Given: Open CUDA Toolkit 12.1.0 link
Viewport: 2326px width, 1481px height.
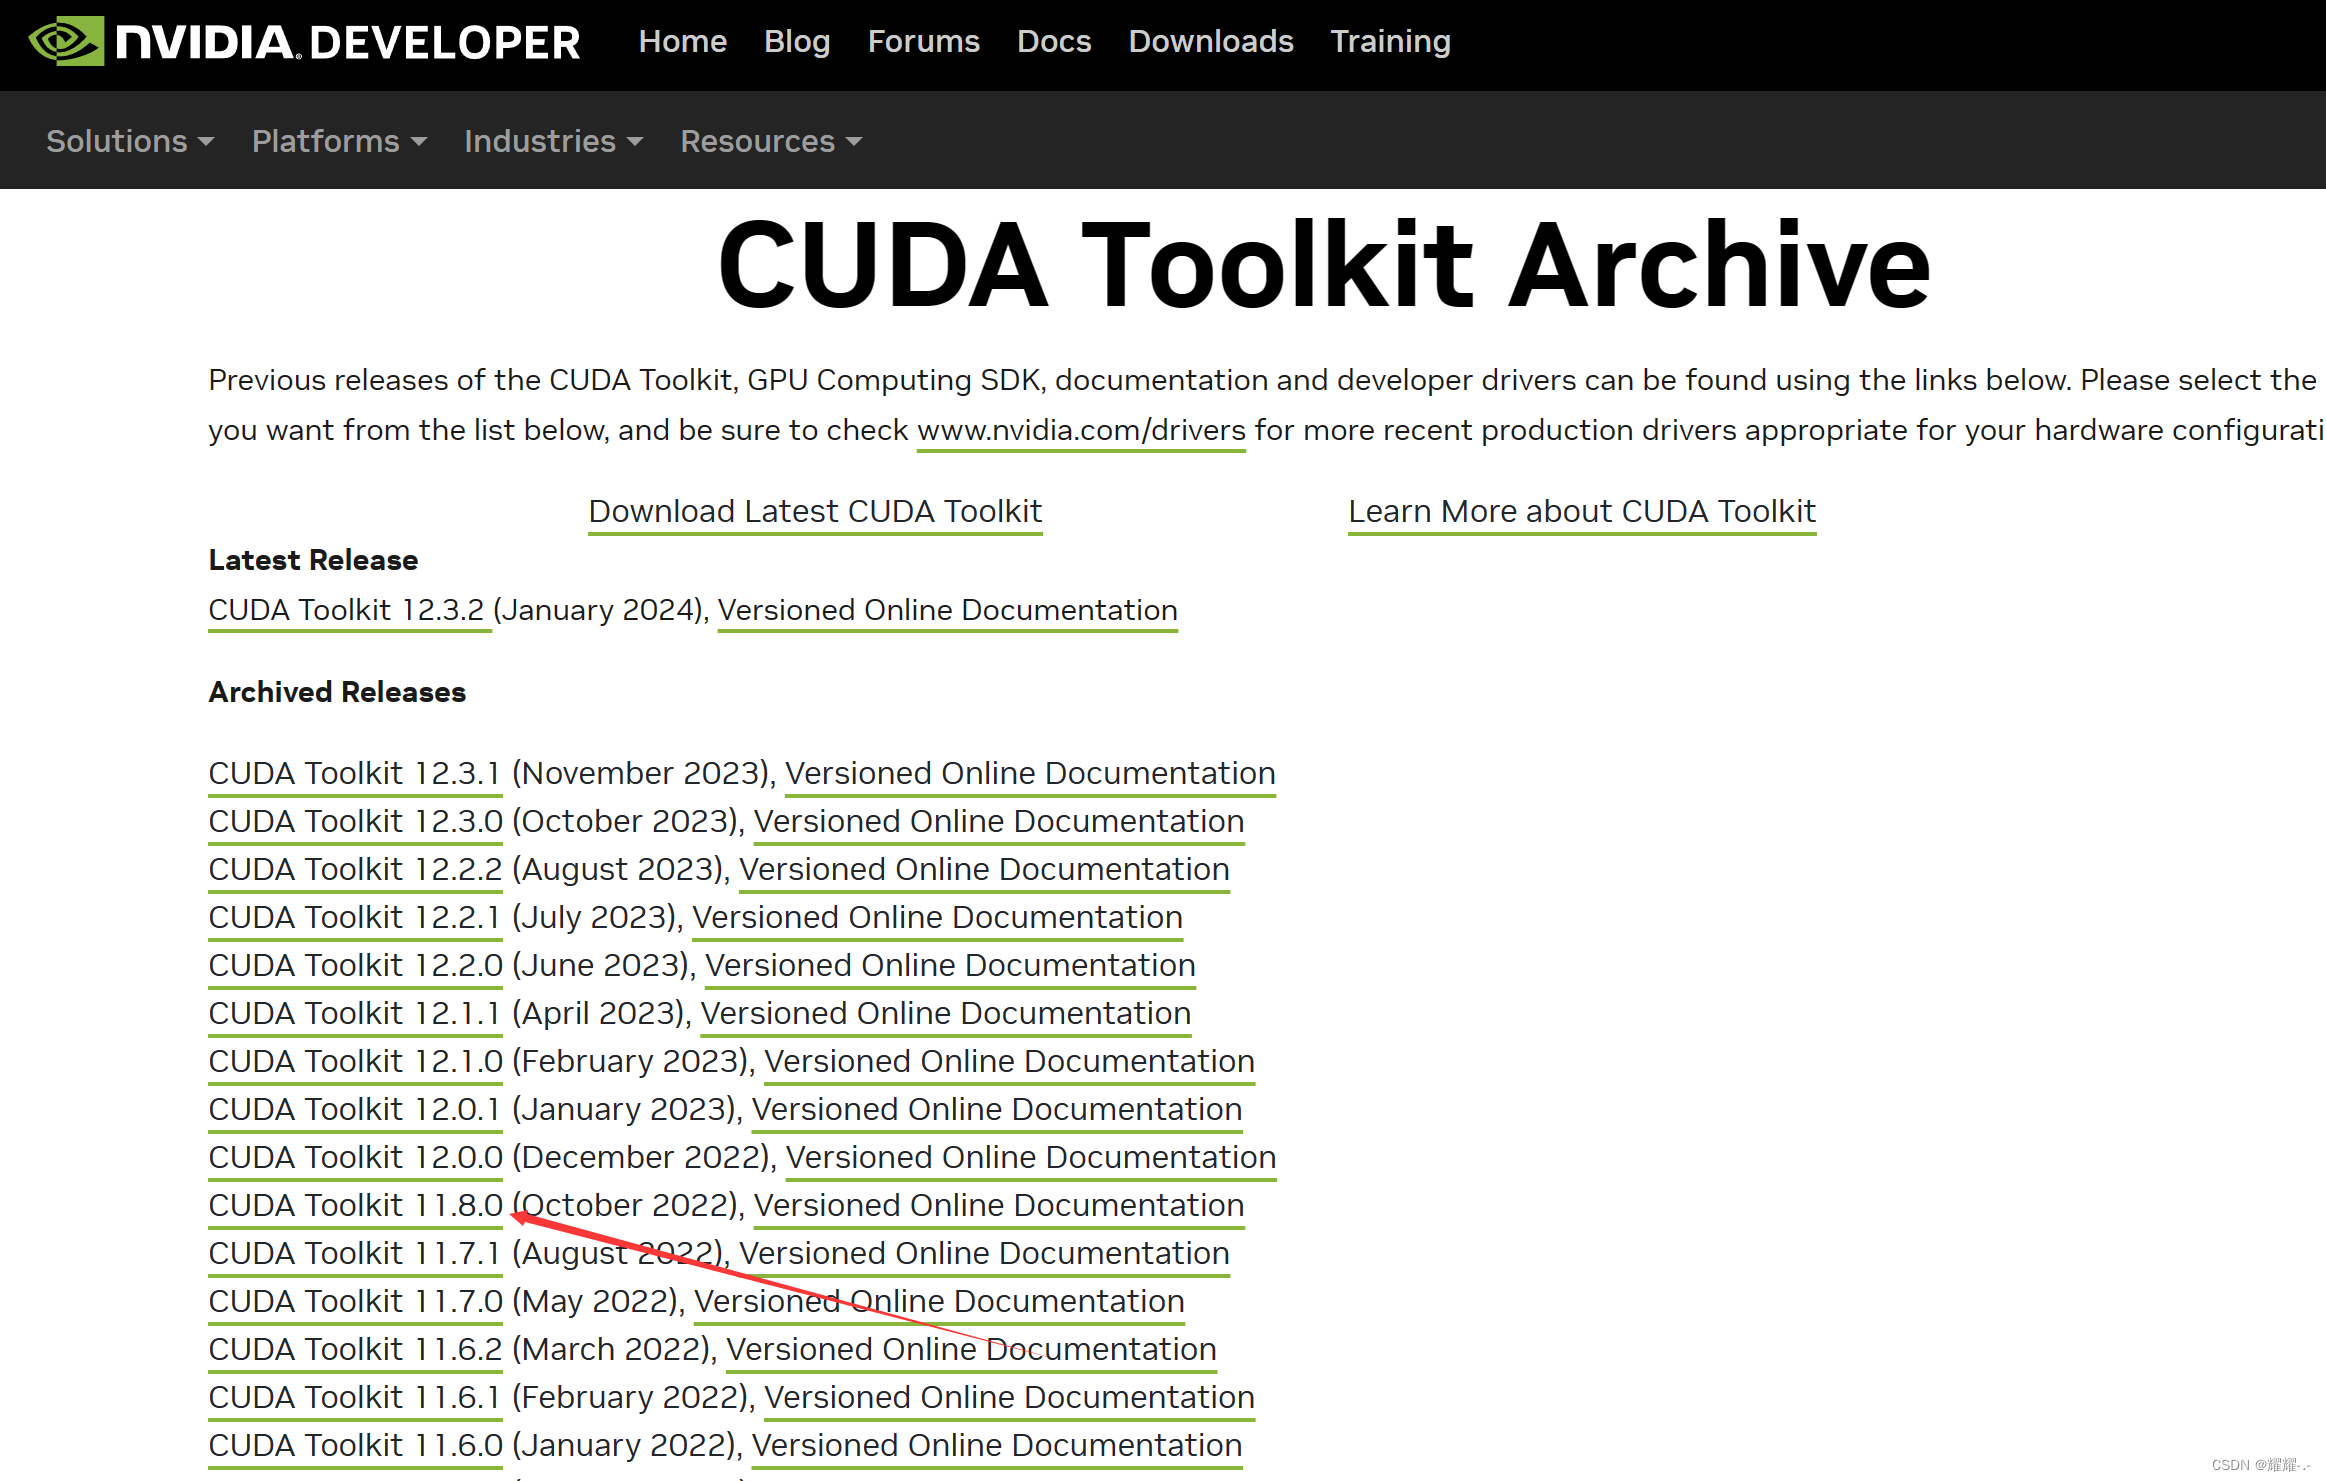Looking at the screenshot, I should point(355,1061).
